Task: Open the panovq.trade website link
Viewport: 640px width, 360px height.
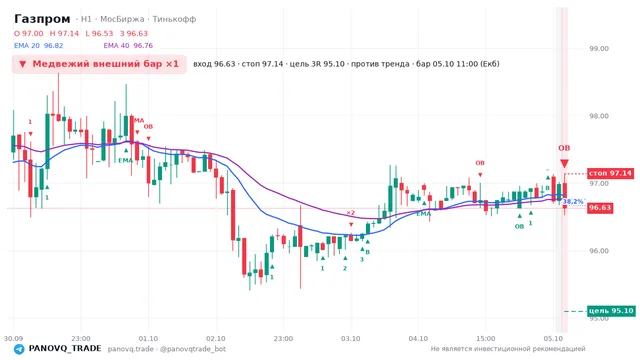Action: [x=131, y=349]
